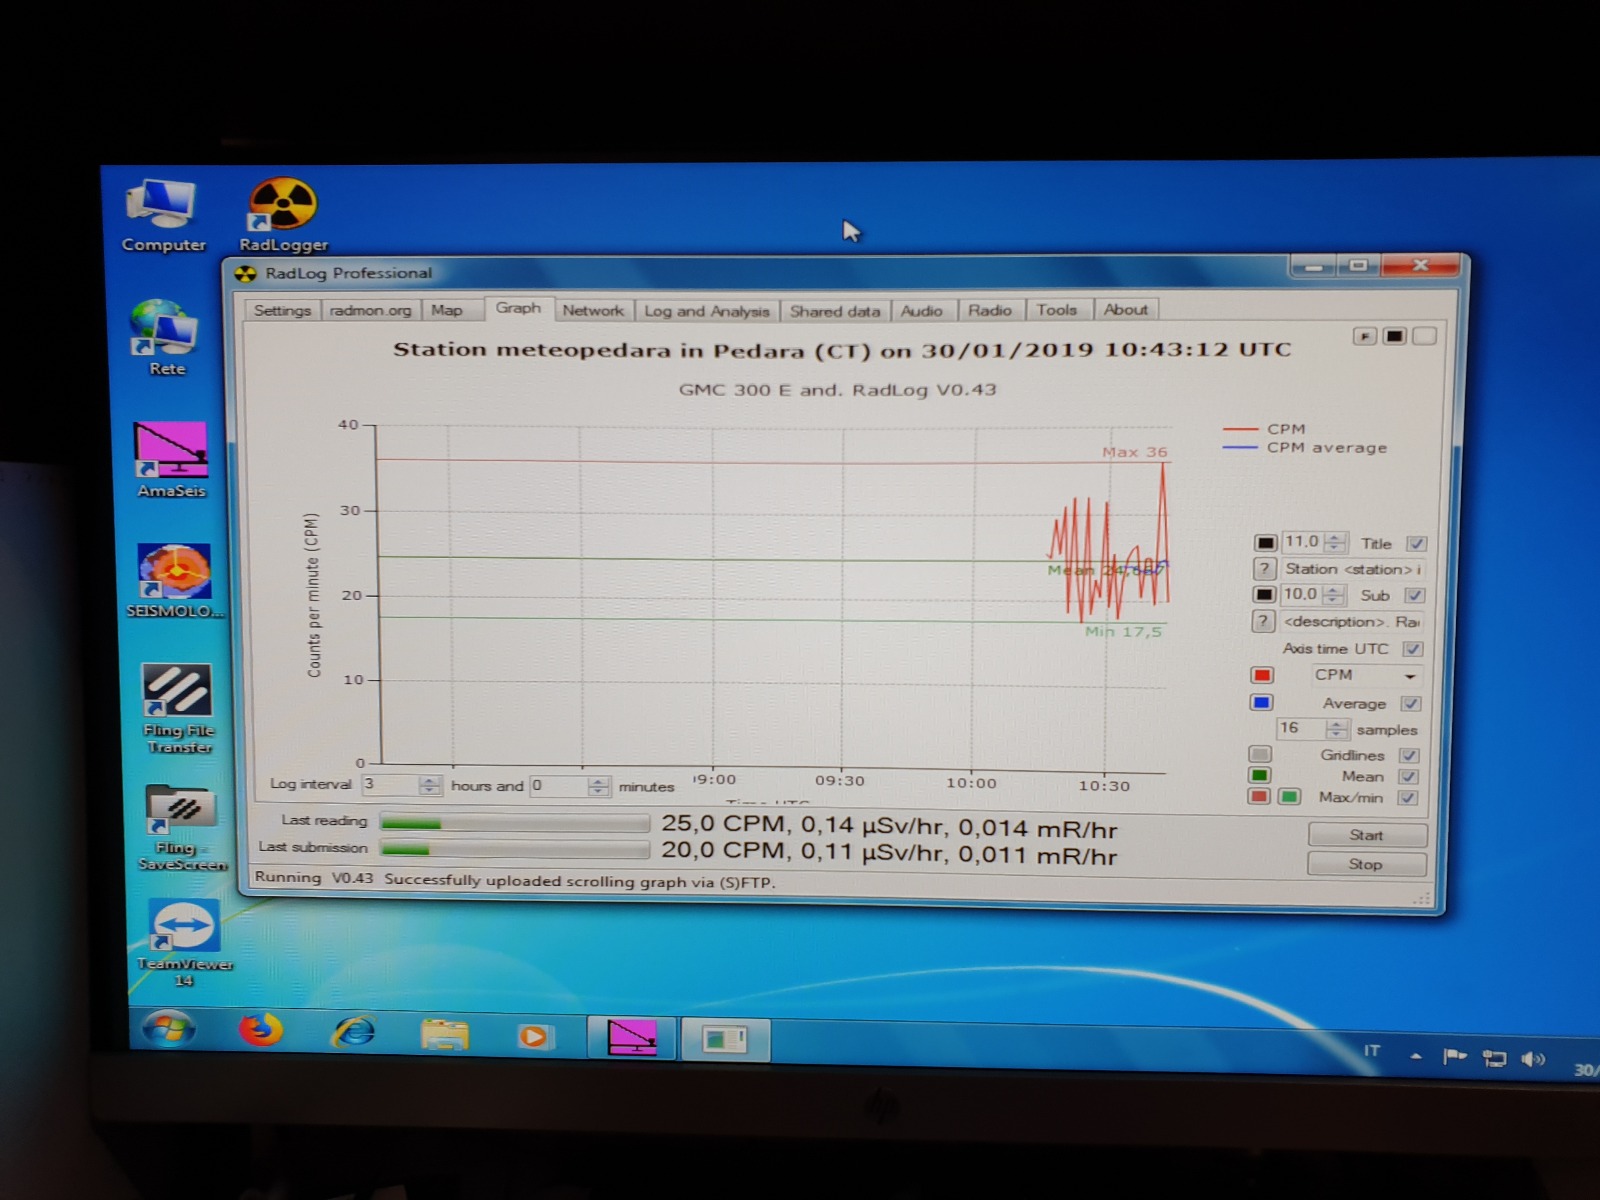Expand the CPM units dropdown
The width and height of the screenshot is (1600, 1200).
(1409, 676)
